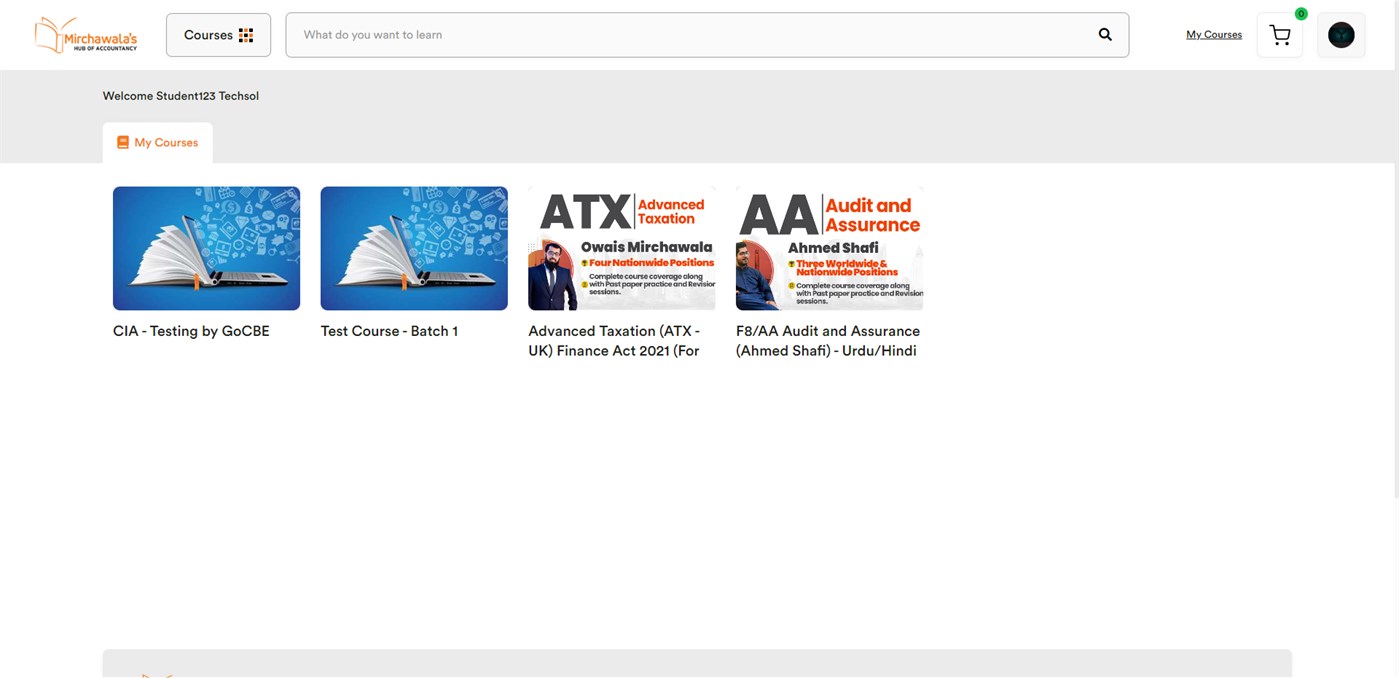Click the 'CIA - Testing by GoCBE' title
The height and width of the screenshot is (678, 1399).
[x=191, y=331]
